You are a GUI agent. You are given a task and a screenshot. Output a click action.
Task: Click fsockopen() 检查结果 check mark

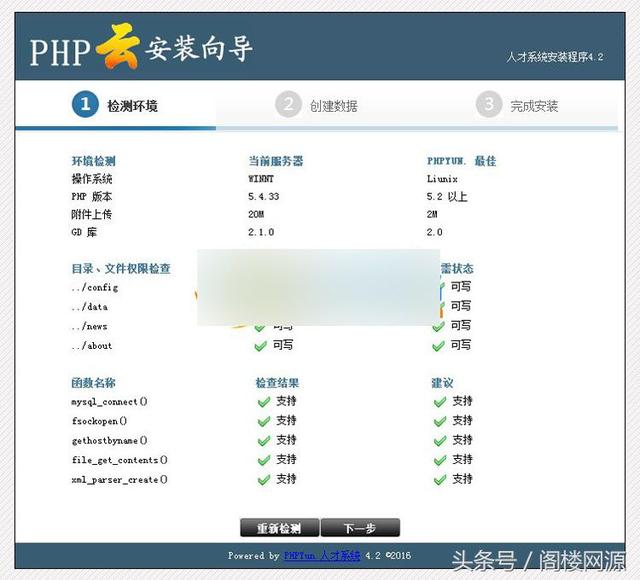click(x=264, y=421)
